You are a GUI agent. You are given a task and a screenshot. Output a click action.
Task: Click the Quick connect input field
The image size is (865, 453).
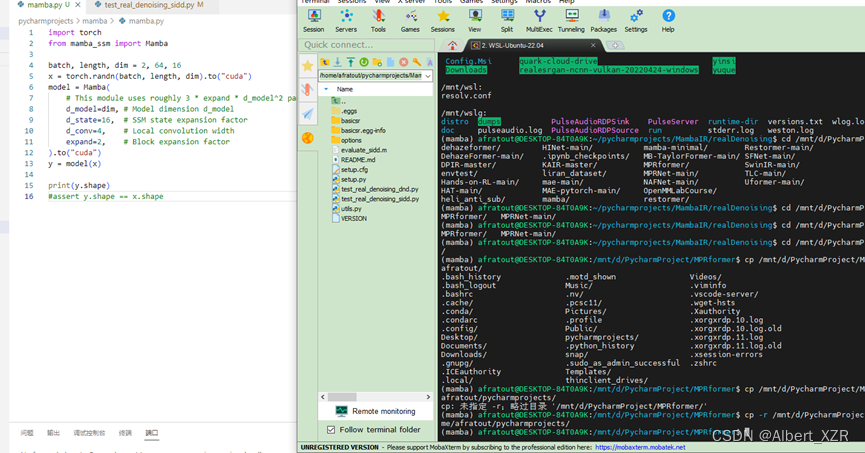(367, 45)
